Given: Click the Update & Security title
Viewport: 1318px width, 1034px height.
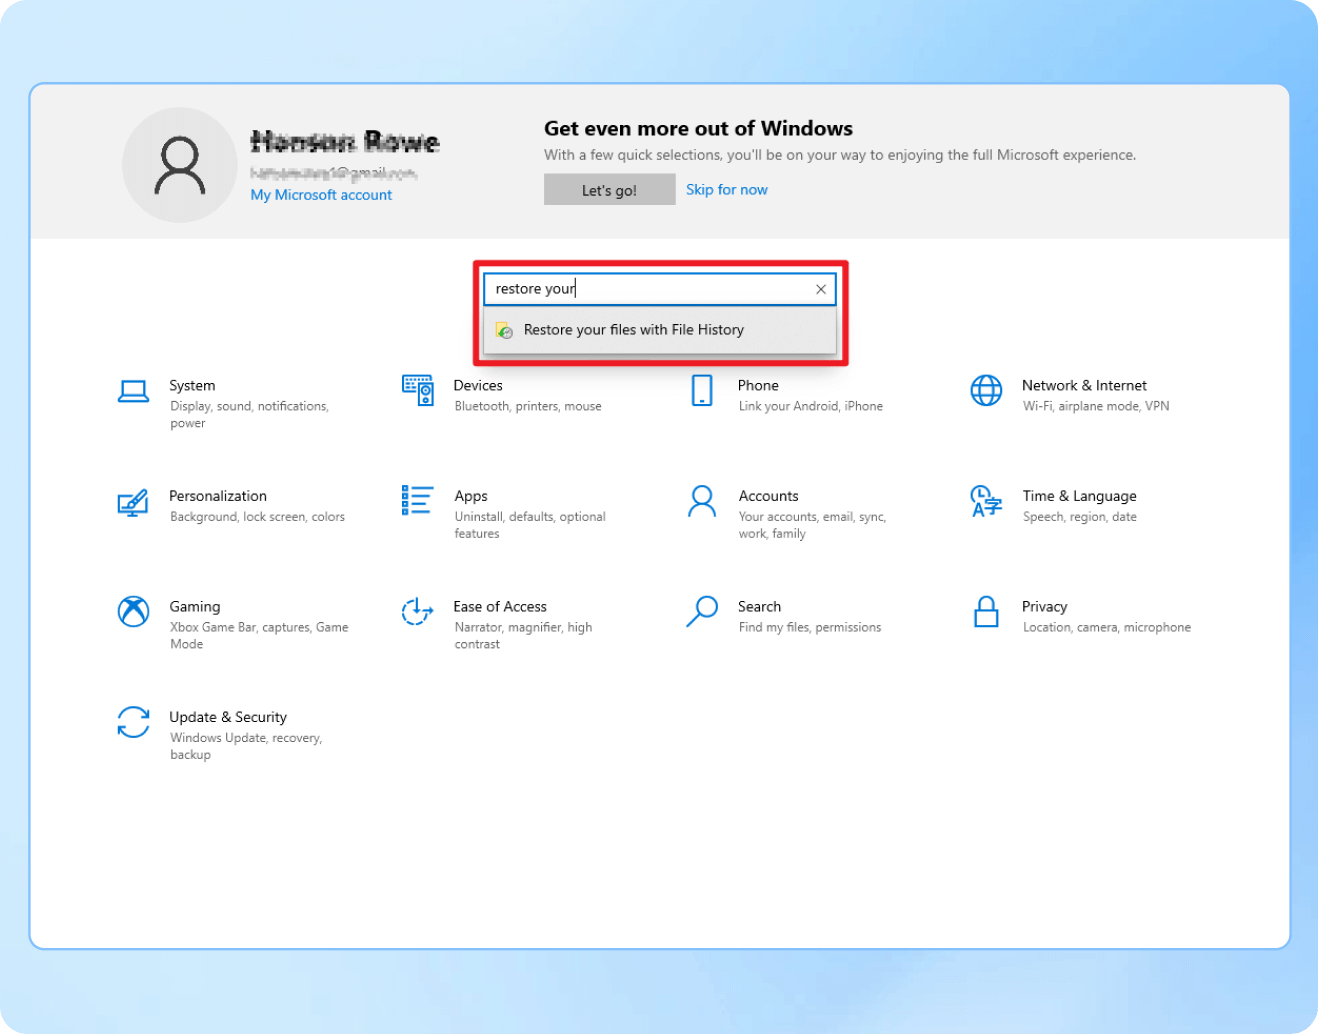Looking at the screenshot, I should click(228, 717).
